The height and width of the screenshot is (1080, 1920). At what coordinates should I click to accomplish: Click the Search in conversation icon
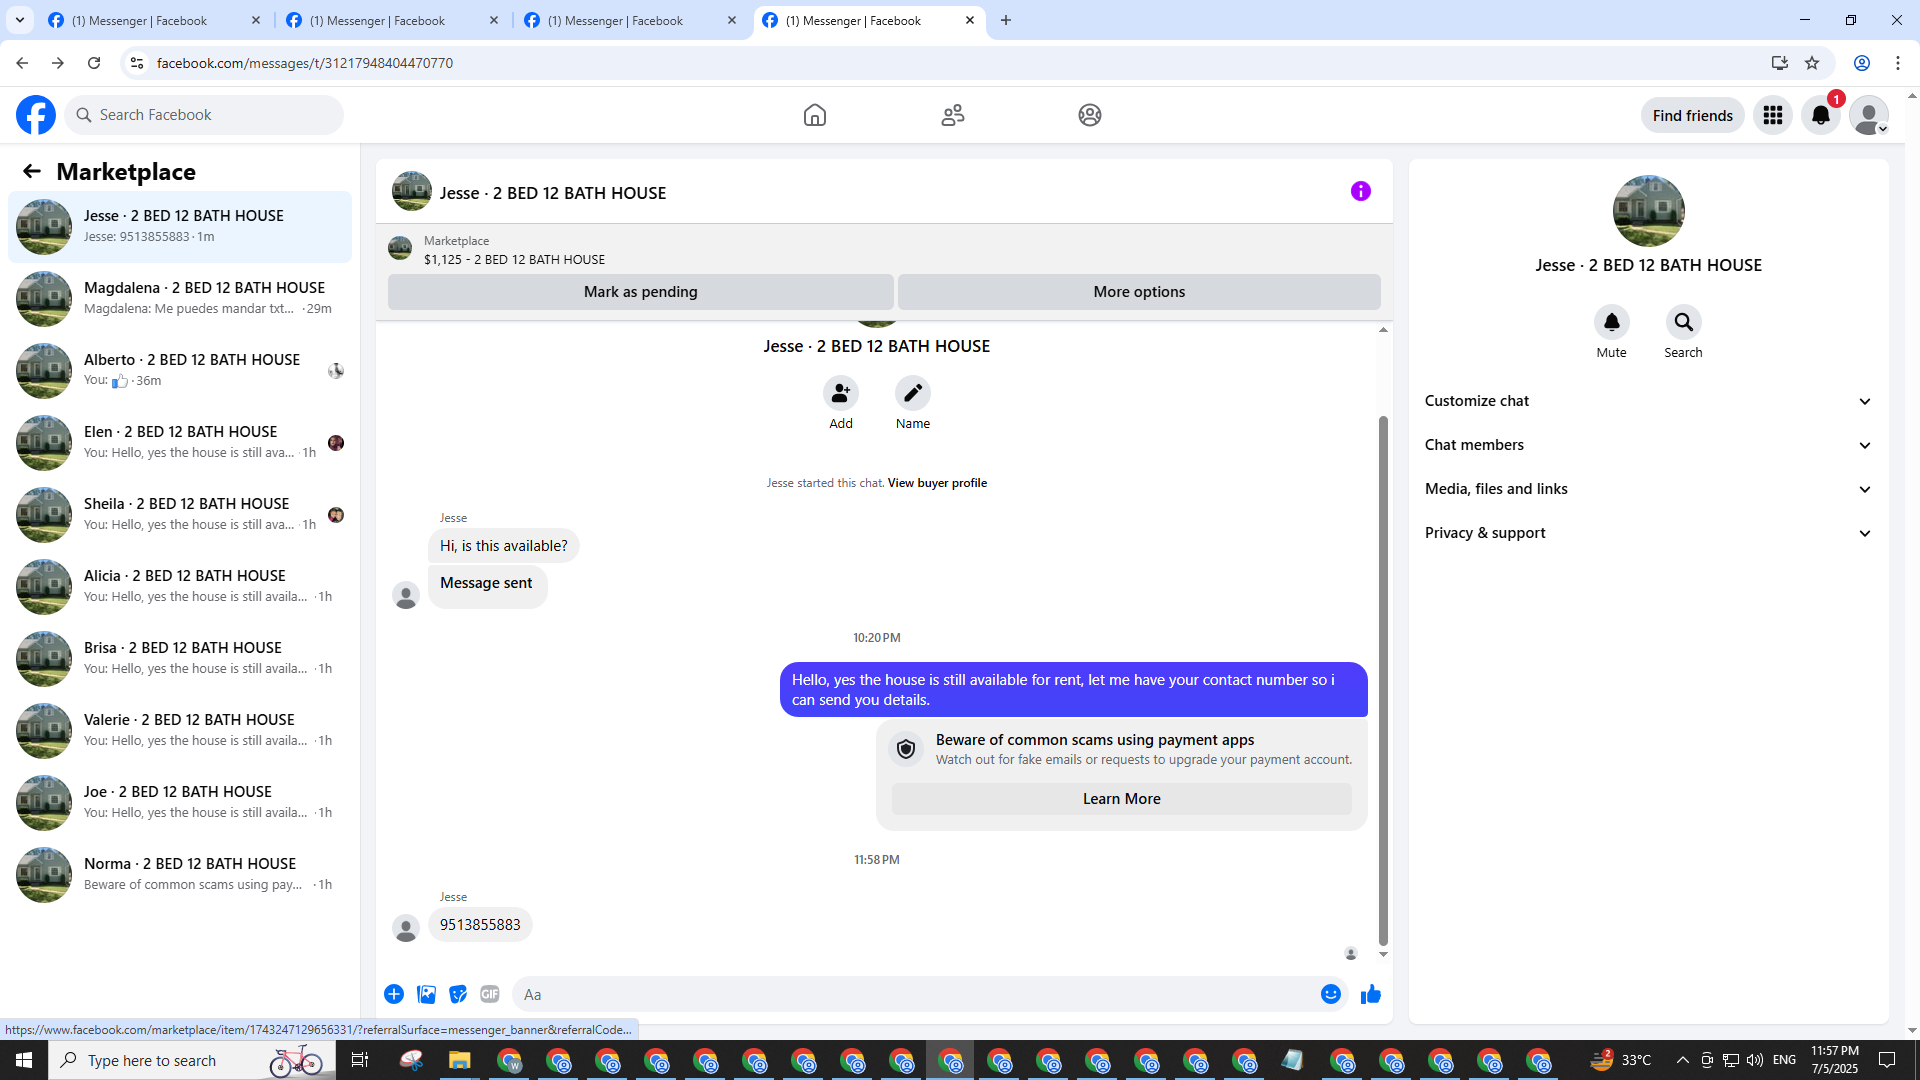1683,322
